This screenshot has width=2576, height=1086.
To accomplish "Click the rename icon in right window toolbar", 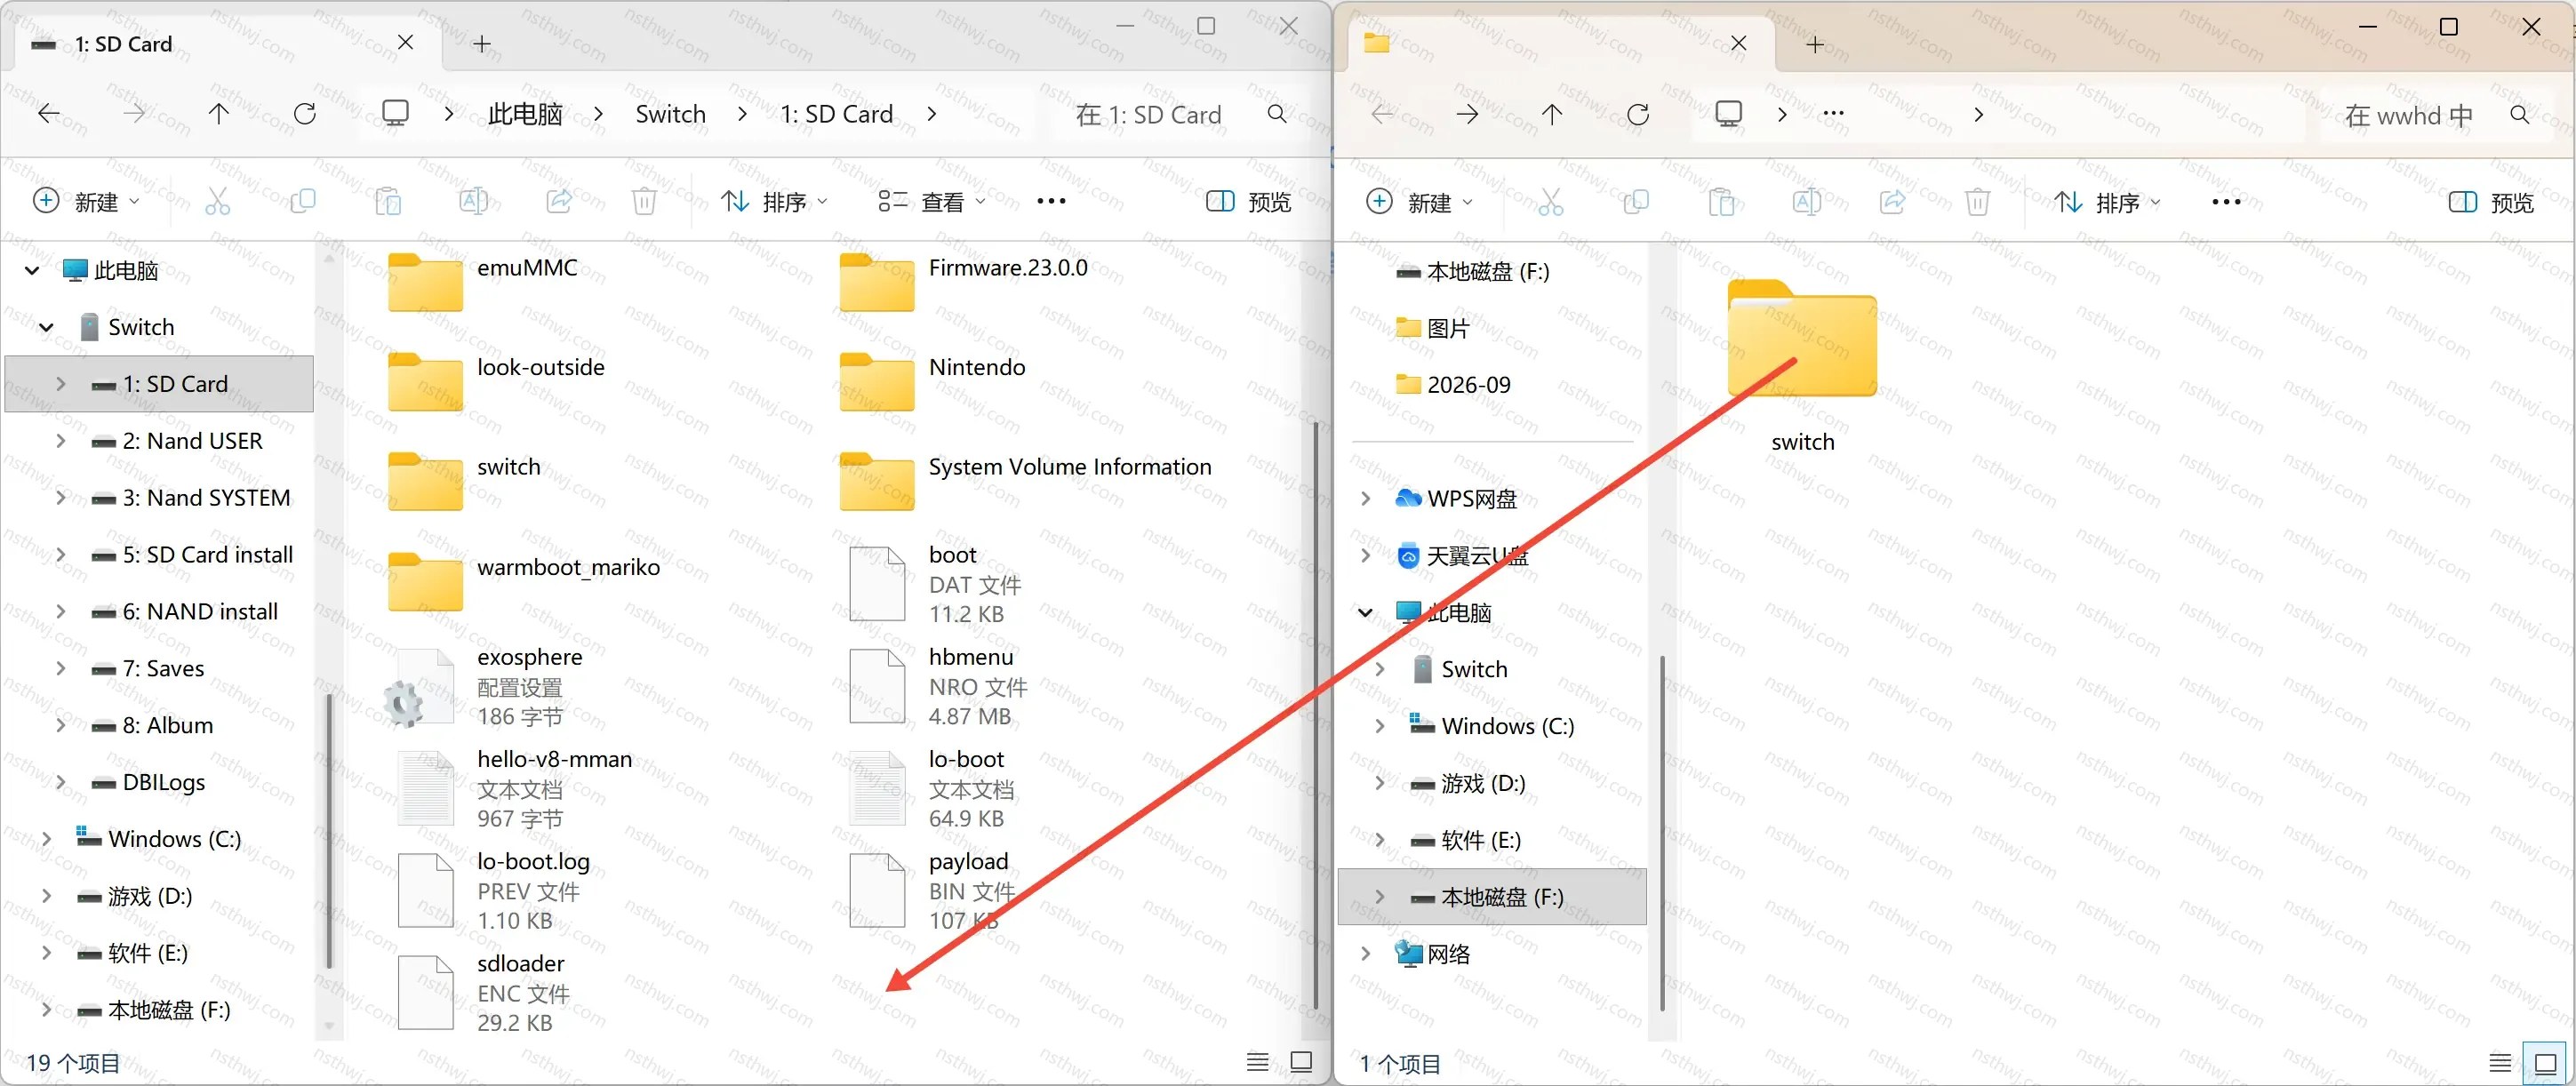I will (1806, 202).
